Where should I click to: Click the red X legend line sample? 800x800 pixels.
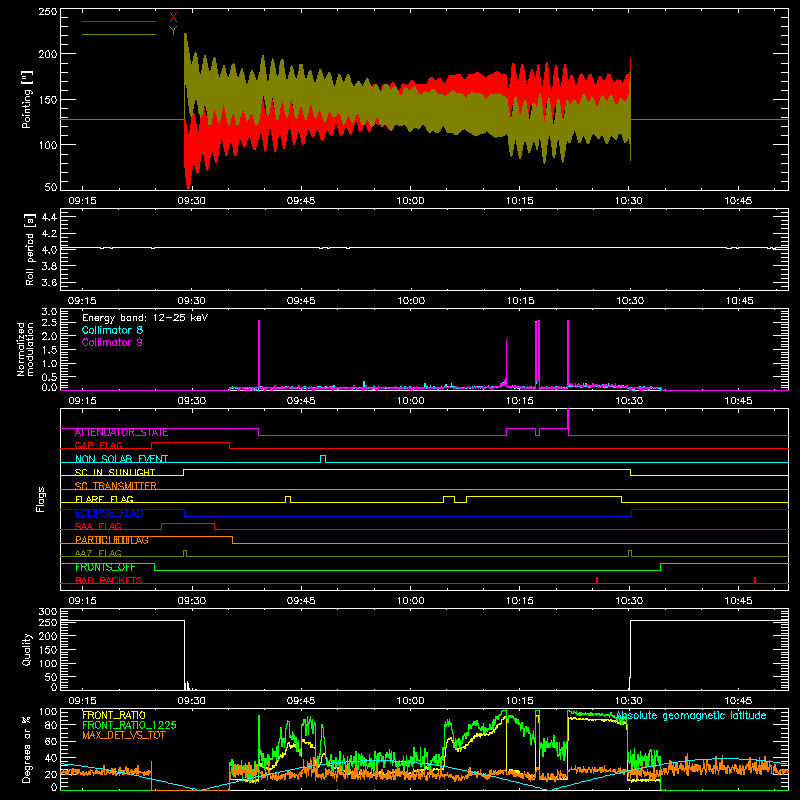pyautogui.click(x=119, y=21)
